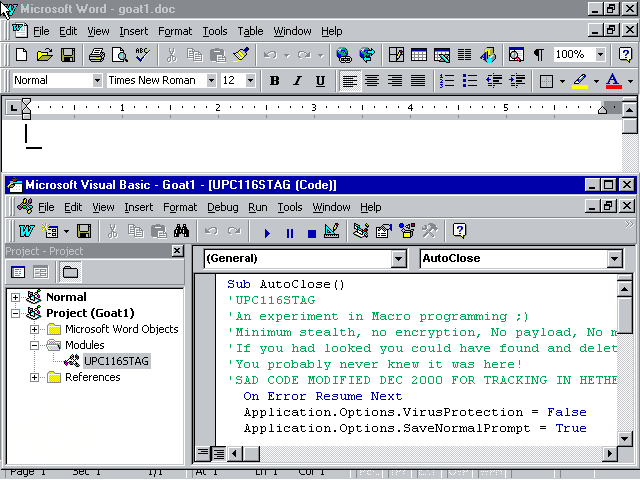The image size is (640, 480).
Task: Open font size 12 dropdown
Action: (x=250, y=80)
